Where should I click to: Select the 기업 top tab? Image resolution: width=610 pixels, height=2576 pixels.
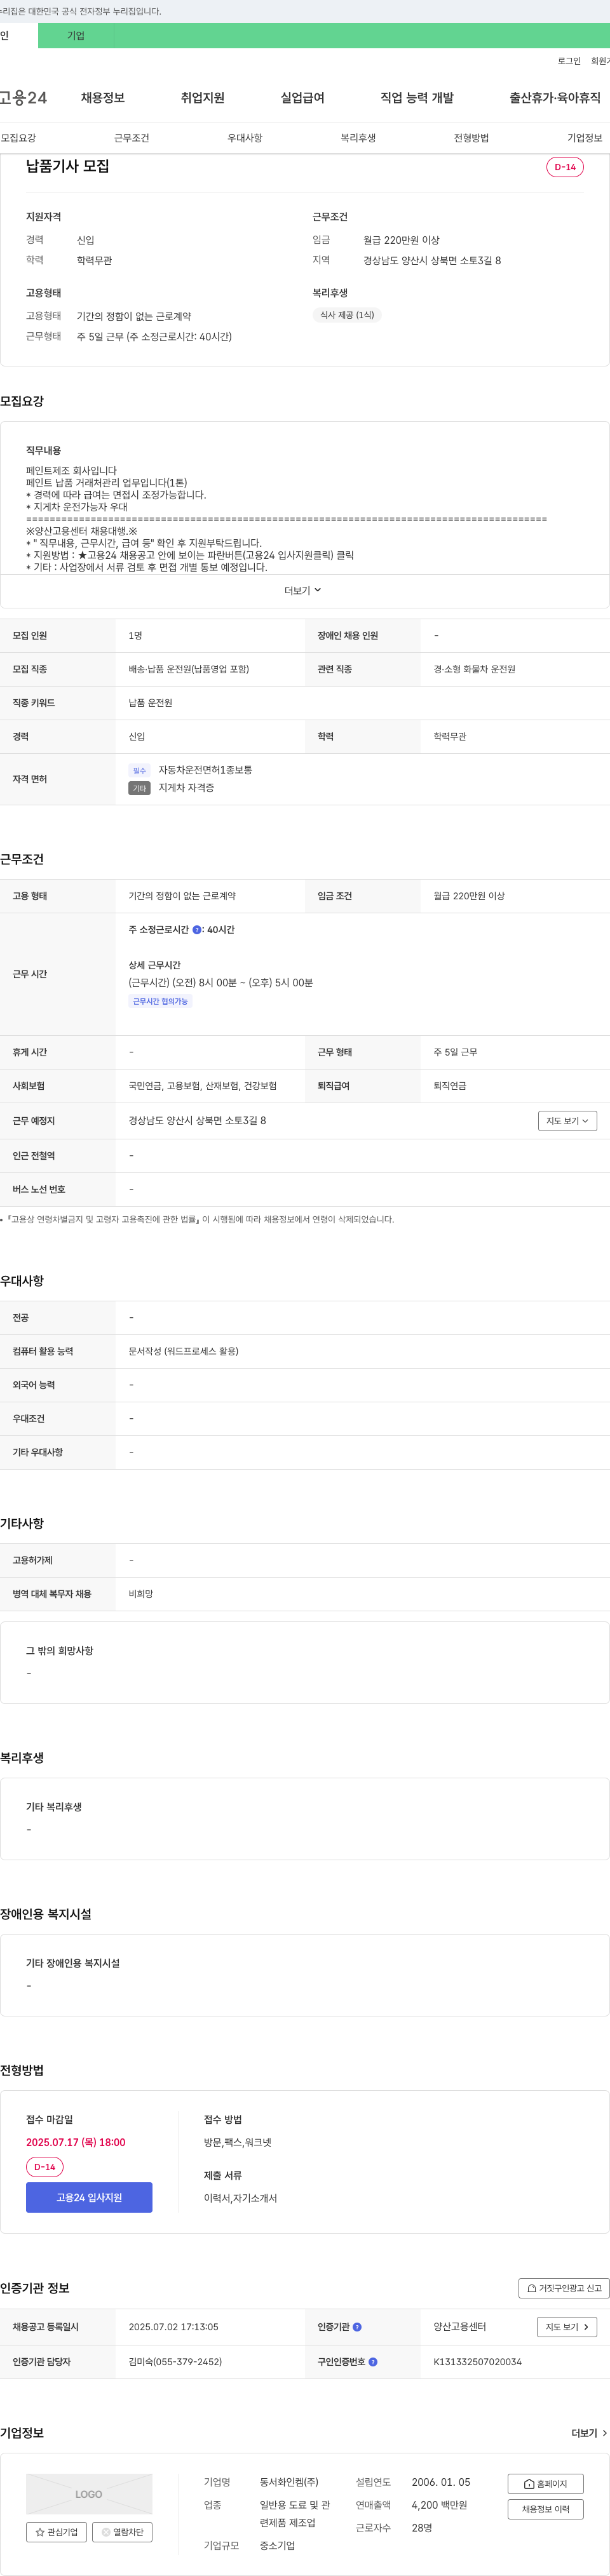[76, 36]
